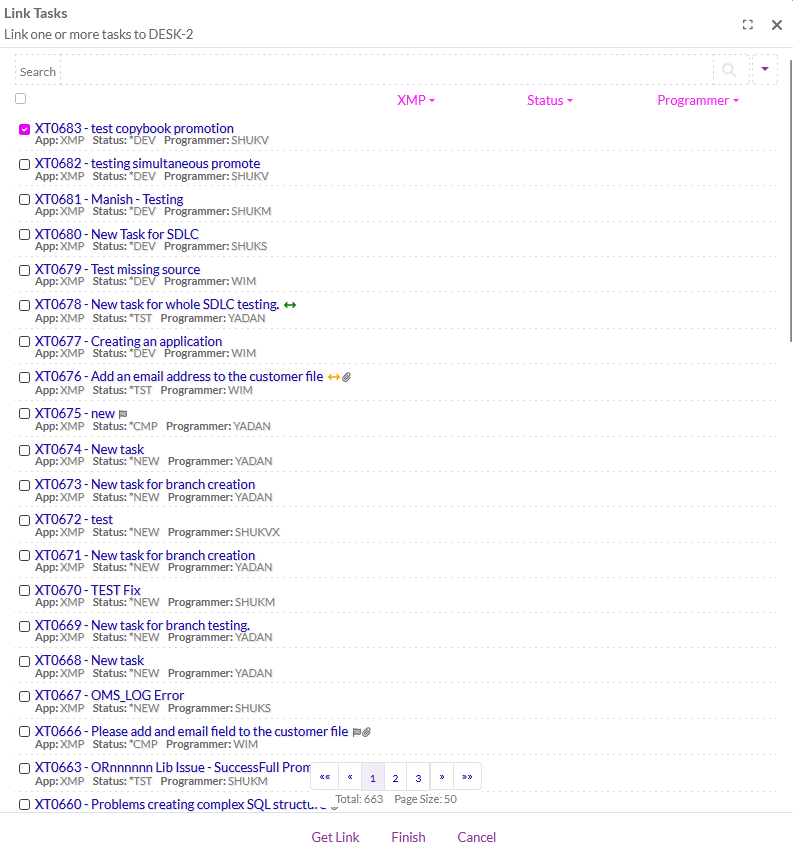Jump to the last page of results
This screenshot has height=856, width=793.
pyautogui.click(x=467, y=777)
